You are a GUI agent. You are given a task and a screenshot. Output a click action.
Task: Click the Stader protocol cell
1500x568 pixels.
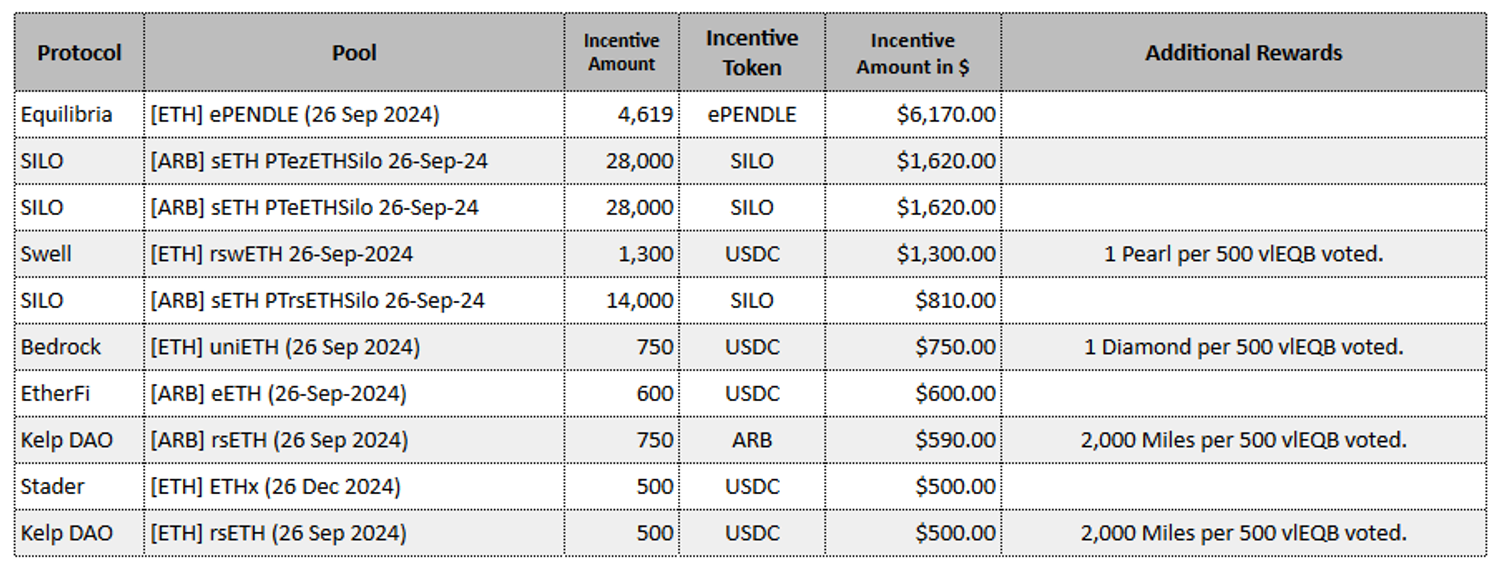pyautogui.click(x=52, y=487)
